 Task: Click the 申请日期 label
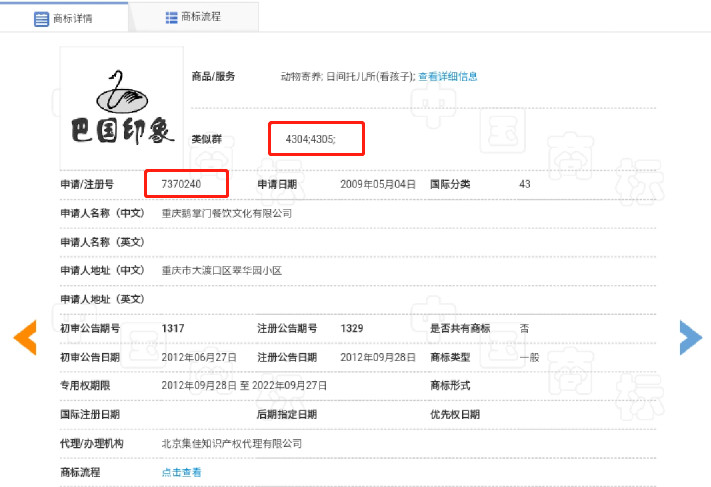pyautogui.click(x=277, y=184)
